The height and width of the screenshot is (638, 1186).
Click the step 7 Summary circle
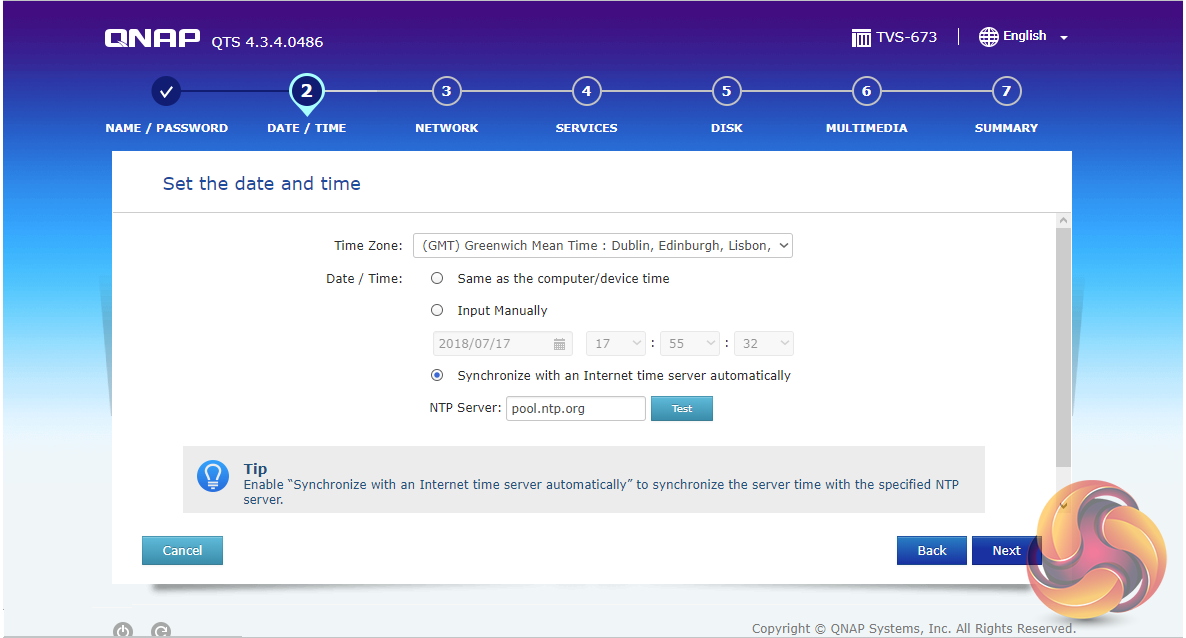(x=1006, y=92)
